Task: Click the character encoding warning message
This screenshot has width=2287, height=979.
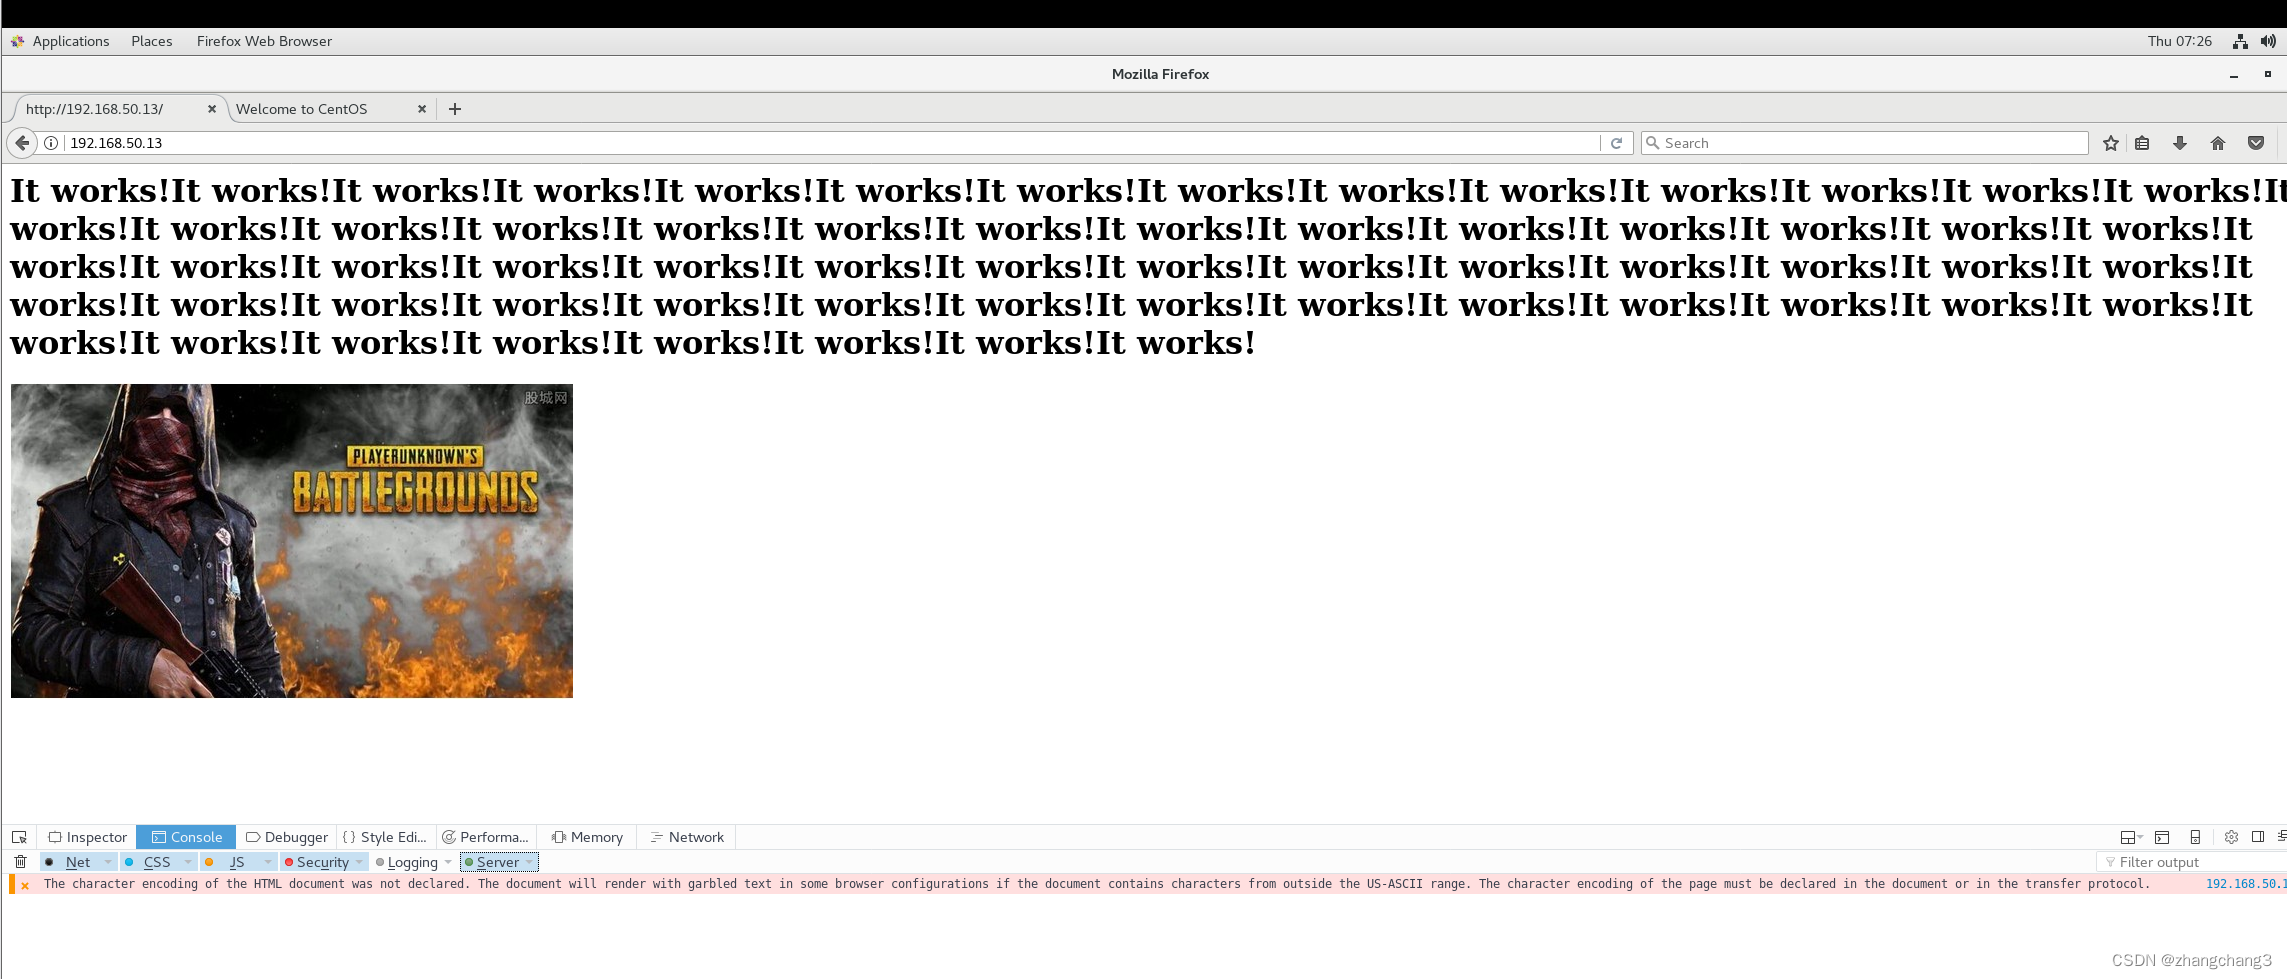Action: pyautogui.click(x=1096, y=884)
